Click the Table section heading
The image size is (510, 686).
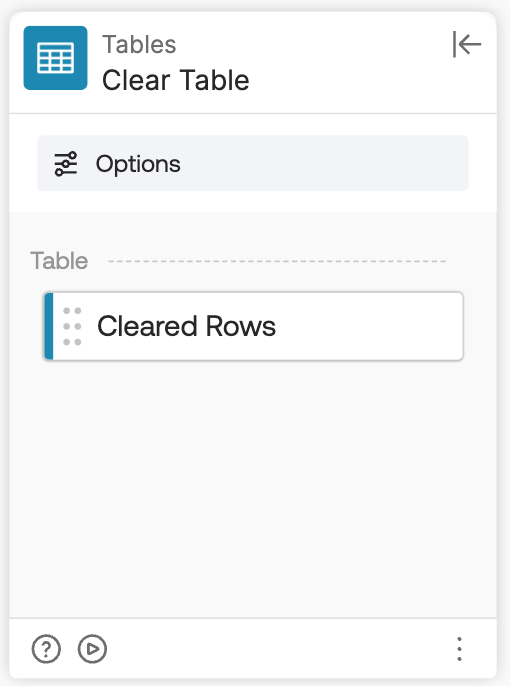59,261
